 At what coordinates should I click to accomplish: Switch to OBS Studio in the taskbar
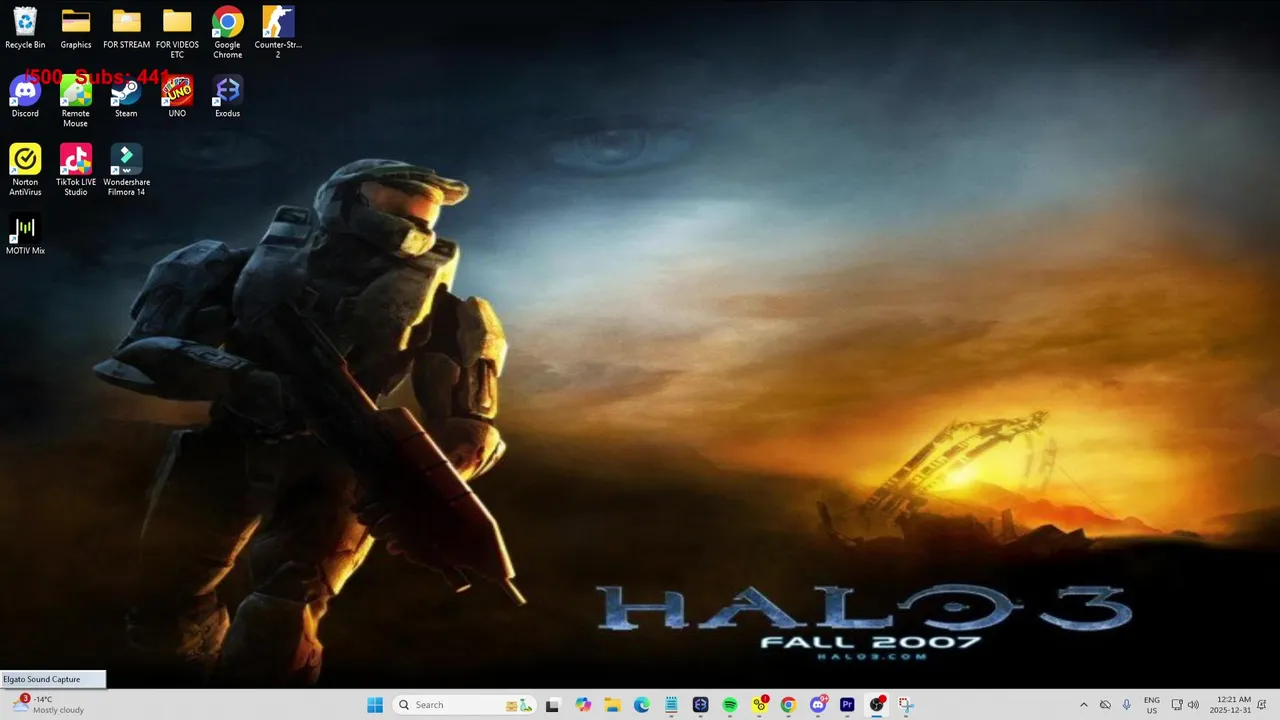click(877, 705)
